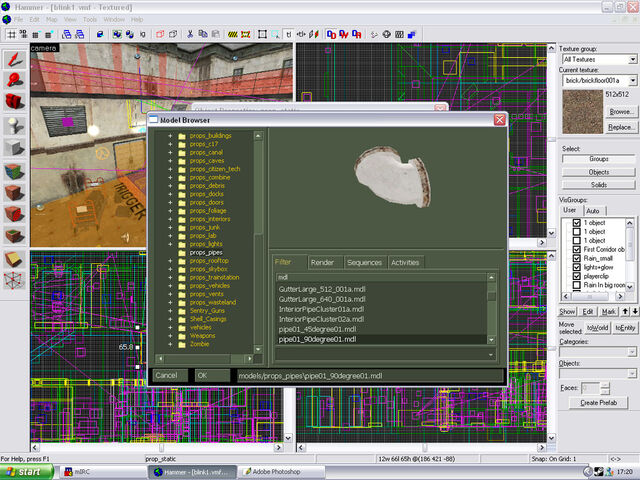Image resolution: width=640 pixels, height=480 pixels.
Task: Click the folder tree vertical scrollbar
Action: [258, 242]
